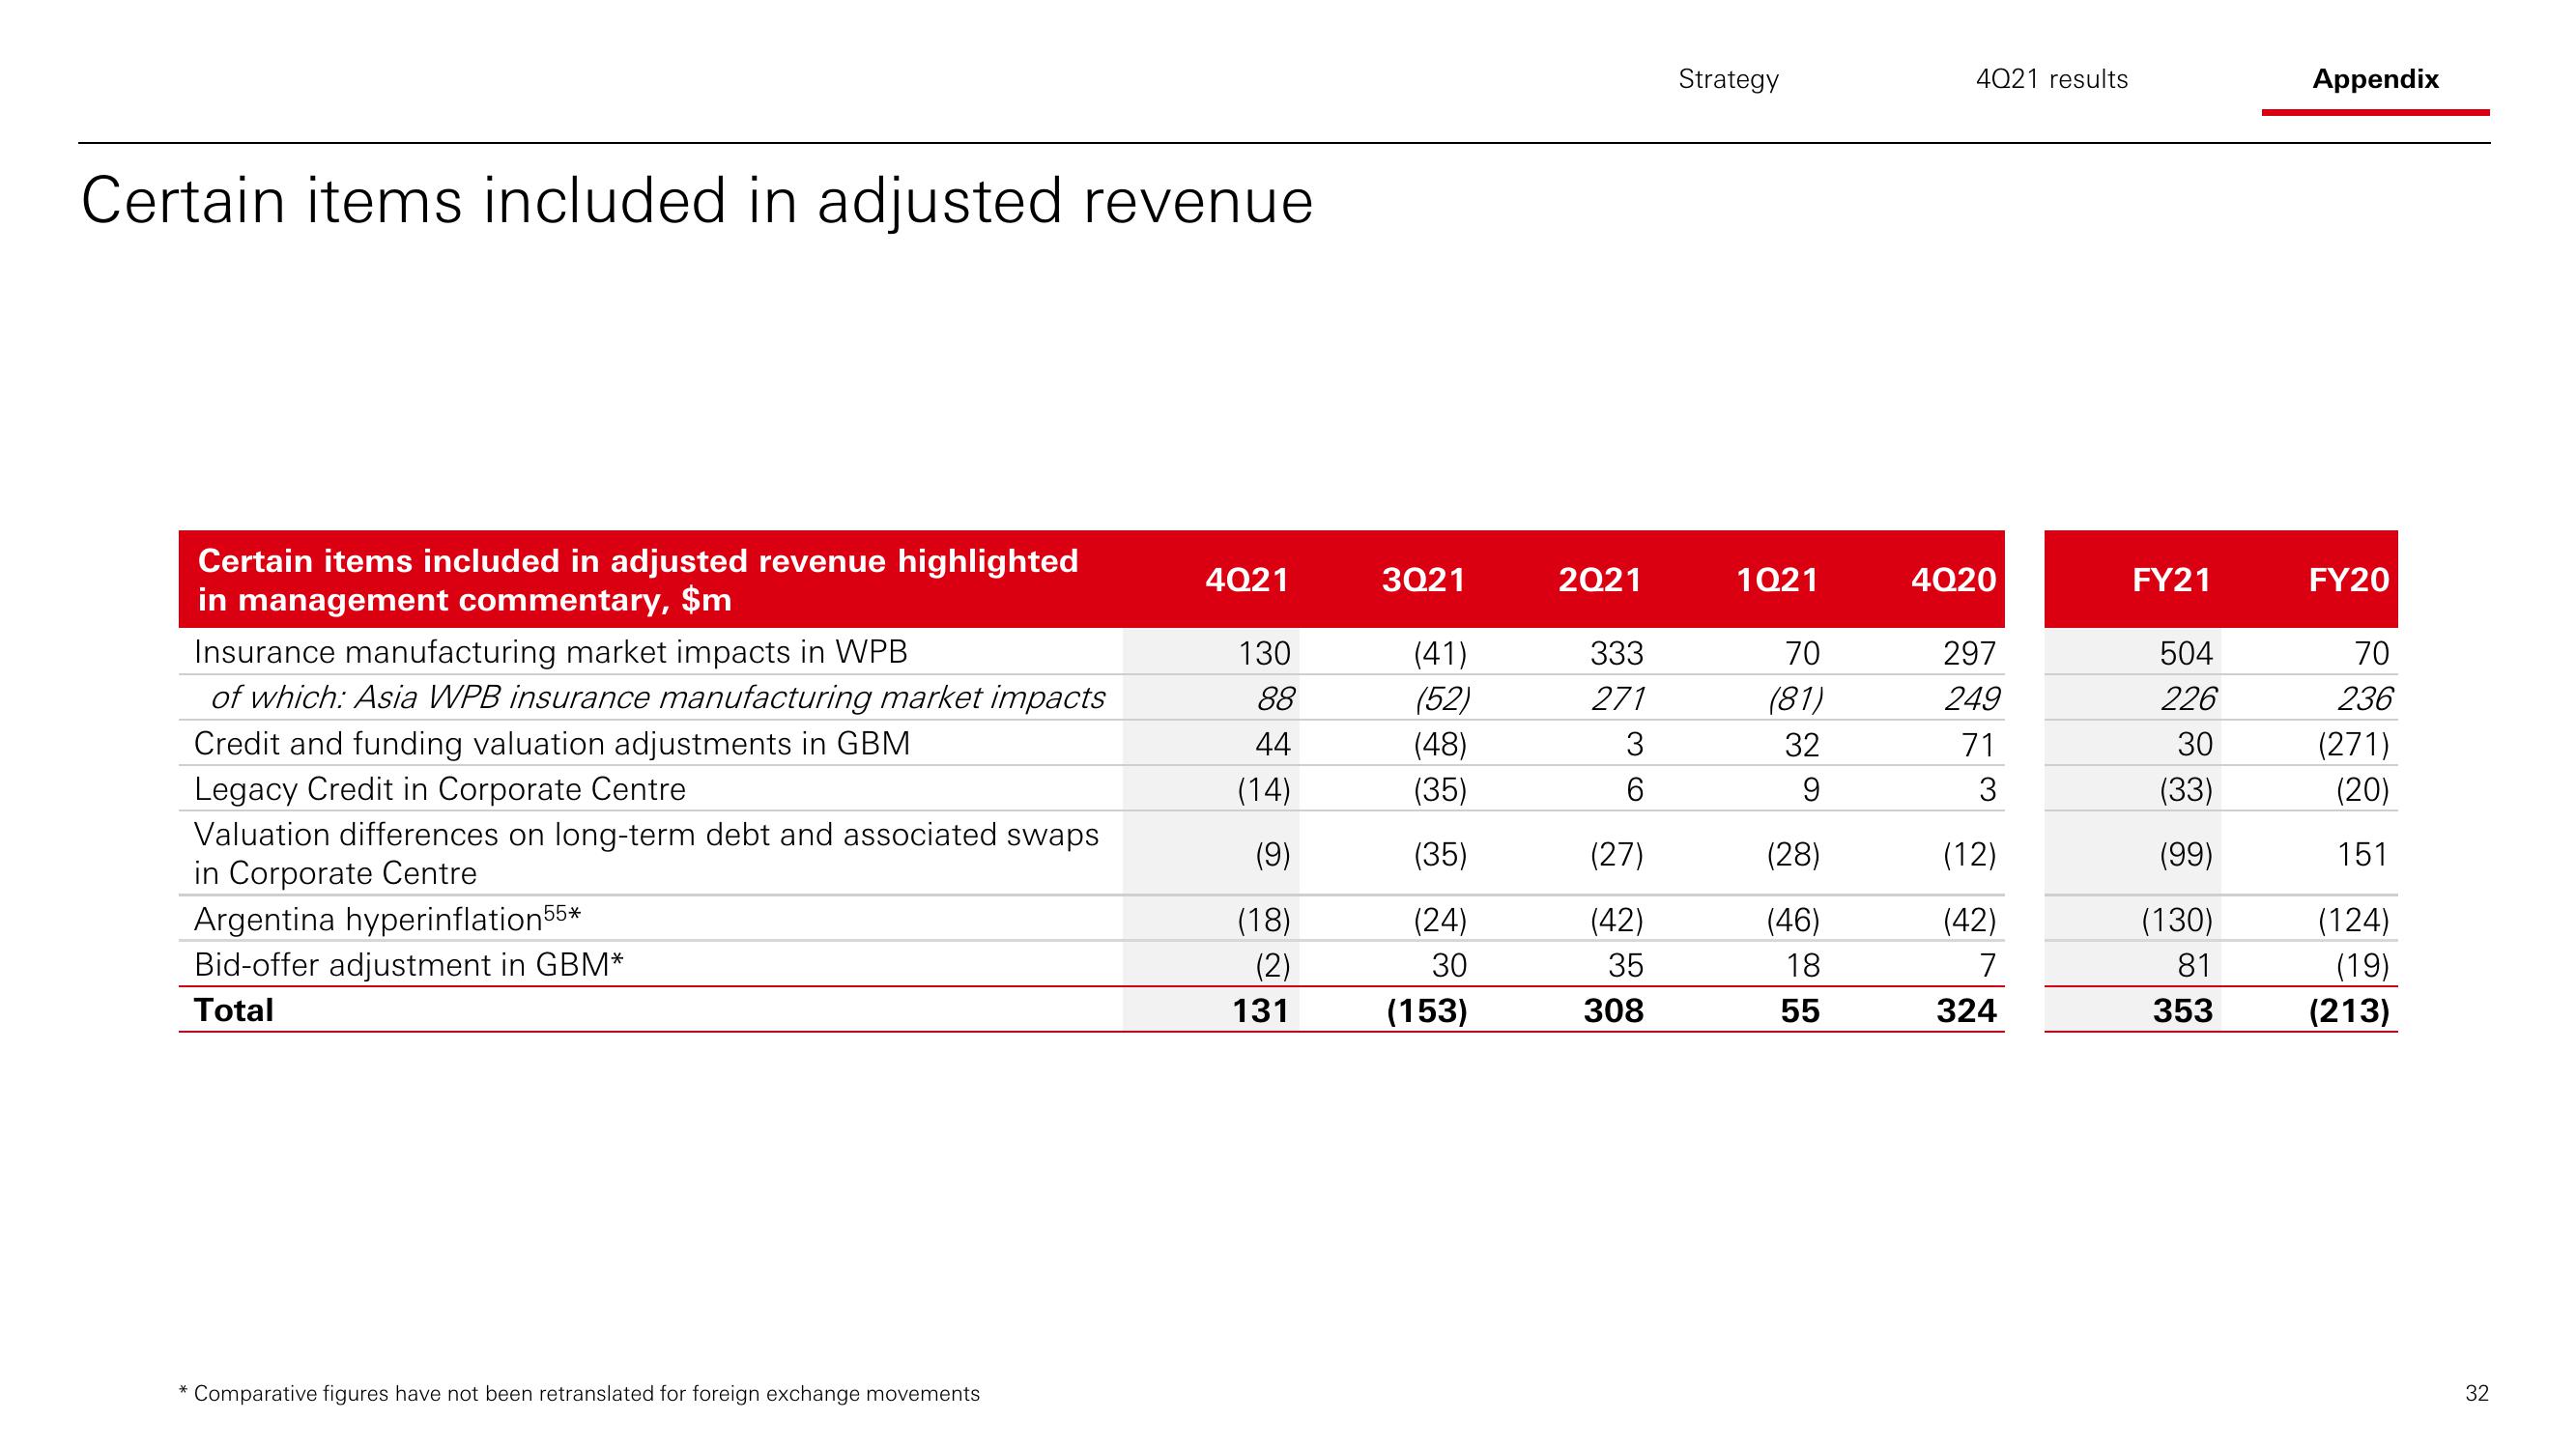Select row label 'Bid-offer adjustment in GBM*'
The width and height of the screenshot is (2576, 1449).
(409, 964)
